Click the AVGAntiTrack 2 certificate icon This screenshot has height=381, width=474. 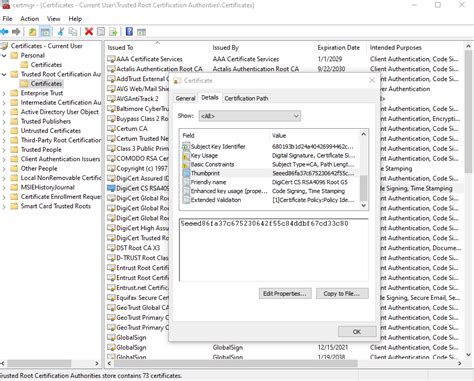point(111,99)
